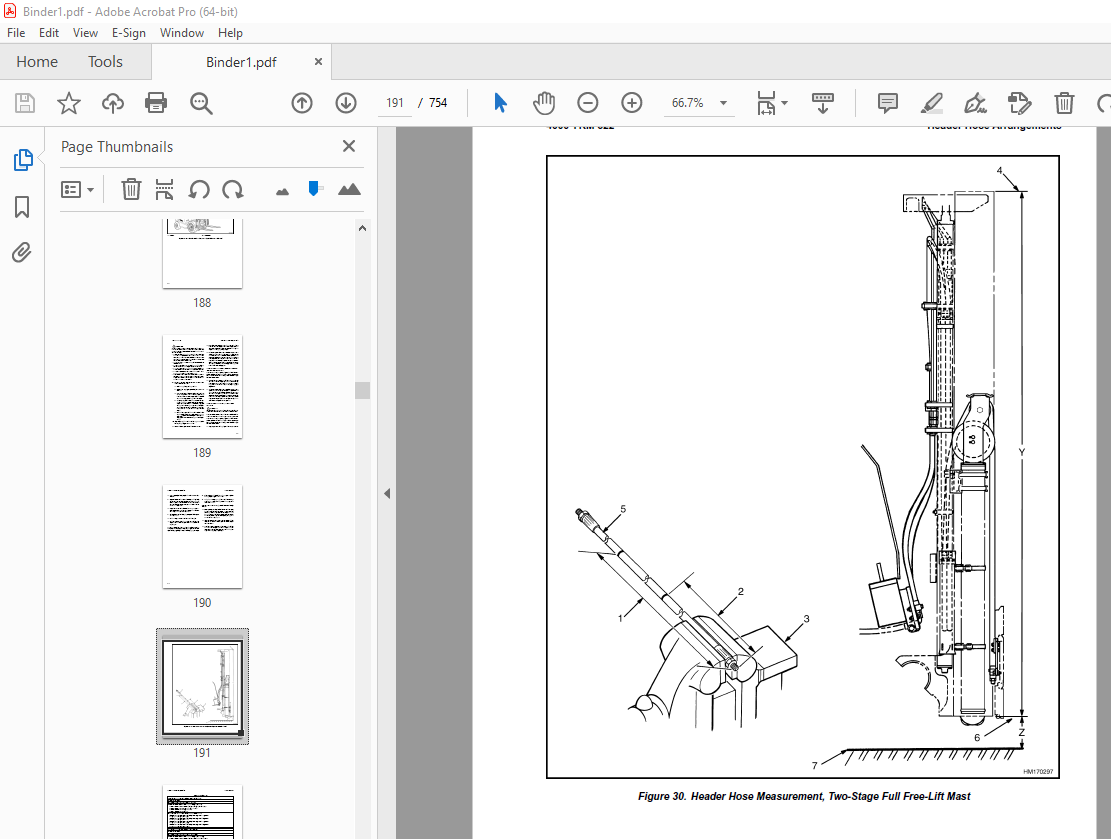The width and height of the screenshot is (1111, 839).
Task: Open the sign document pen tool
Action: coord(976,103)
